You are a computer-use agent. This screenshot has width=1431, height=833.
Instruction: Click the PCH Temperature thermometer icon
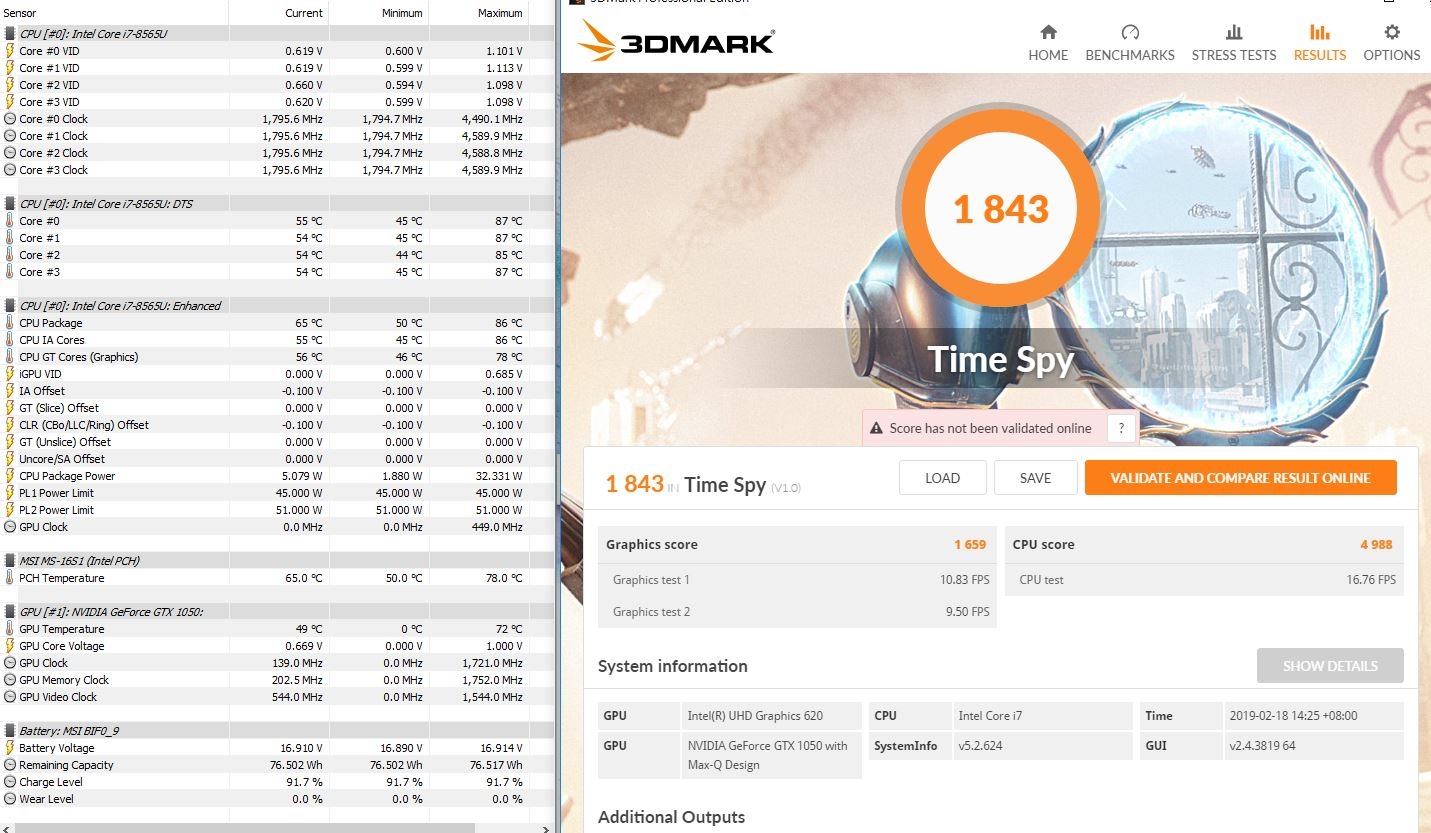[x=10, y=577]
